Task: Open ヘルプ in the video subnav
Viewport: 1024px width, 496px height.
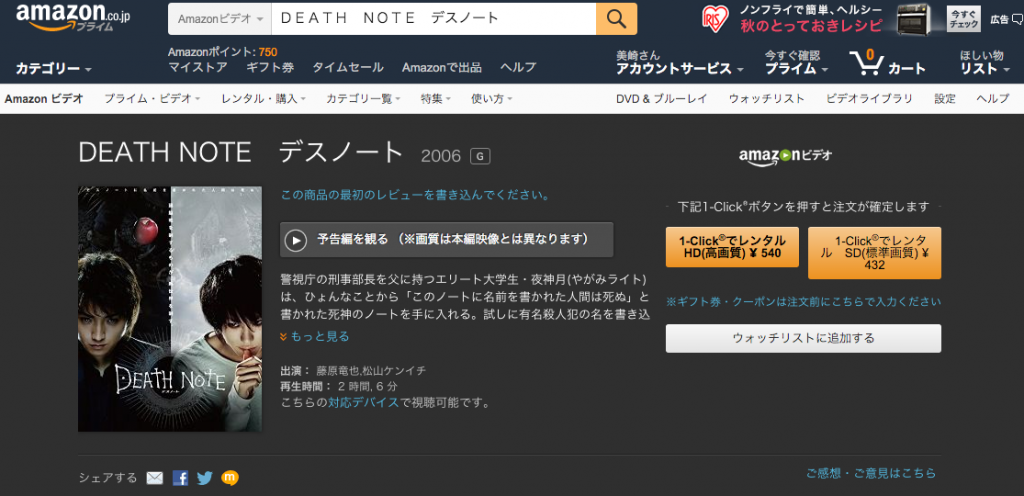Action: 993,99
